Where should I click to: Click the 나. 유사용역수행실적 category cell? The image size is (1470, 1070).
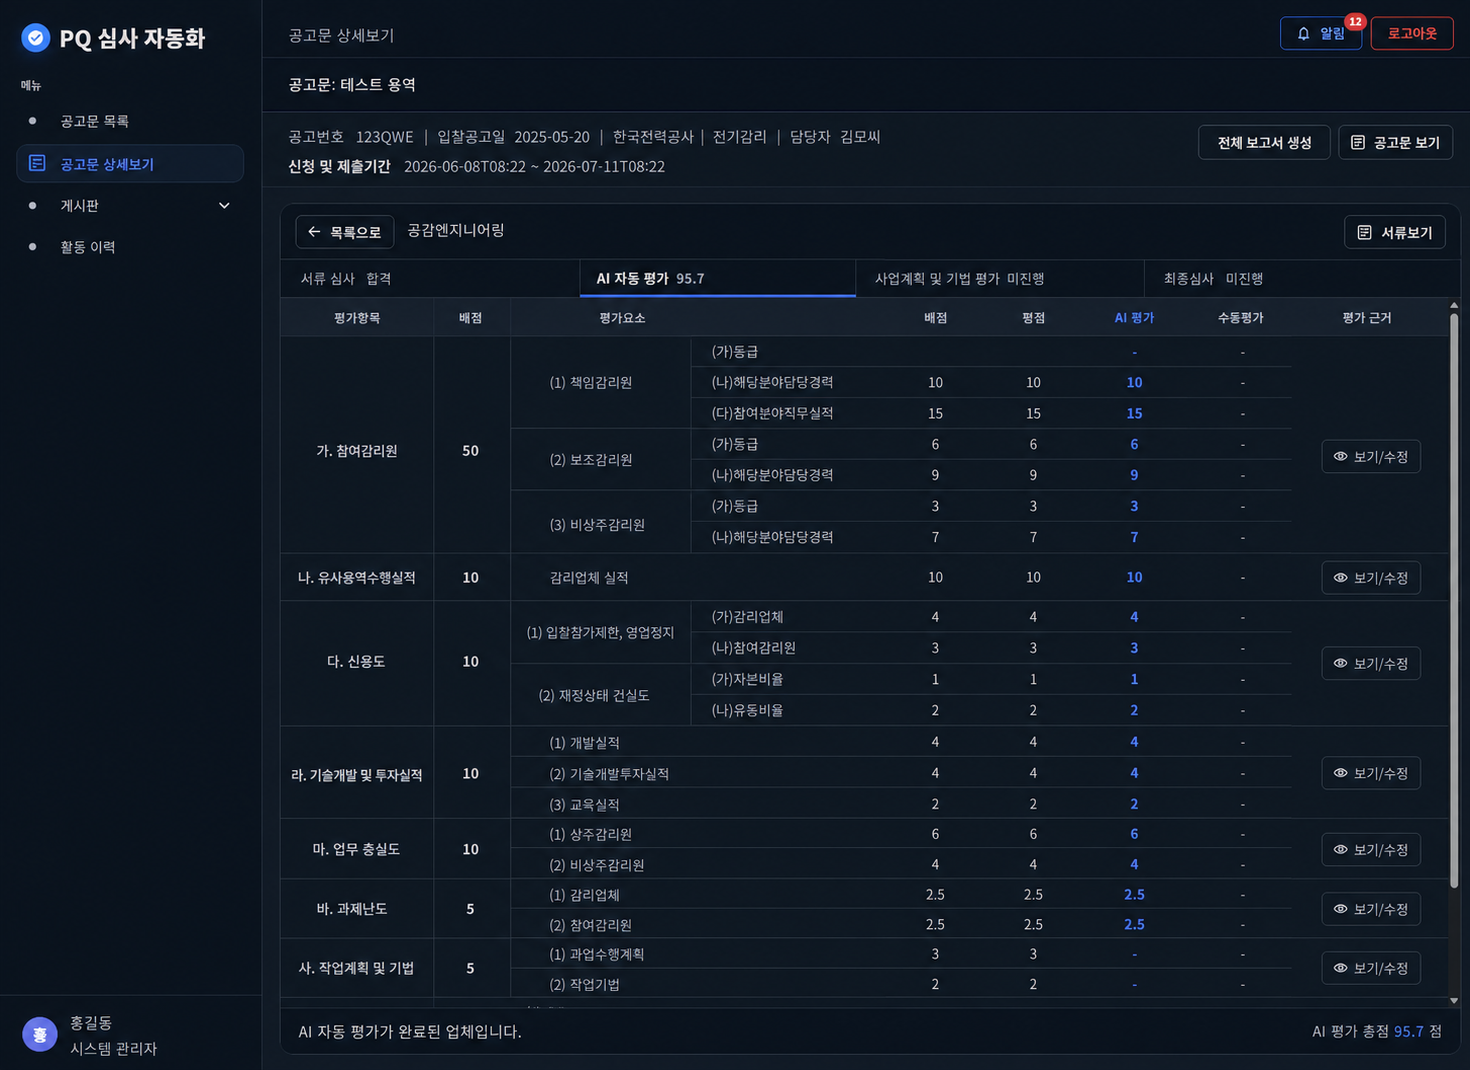pos(357,578)
